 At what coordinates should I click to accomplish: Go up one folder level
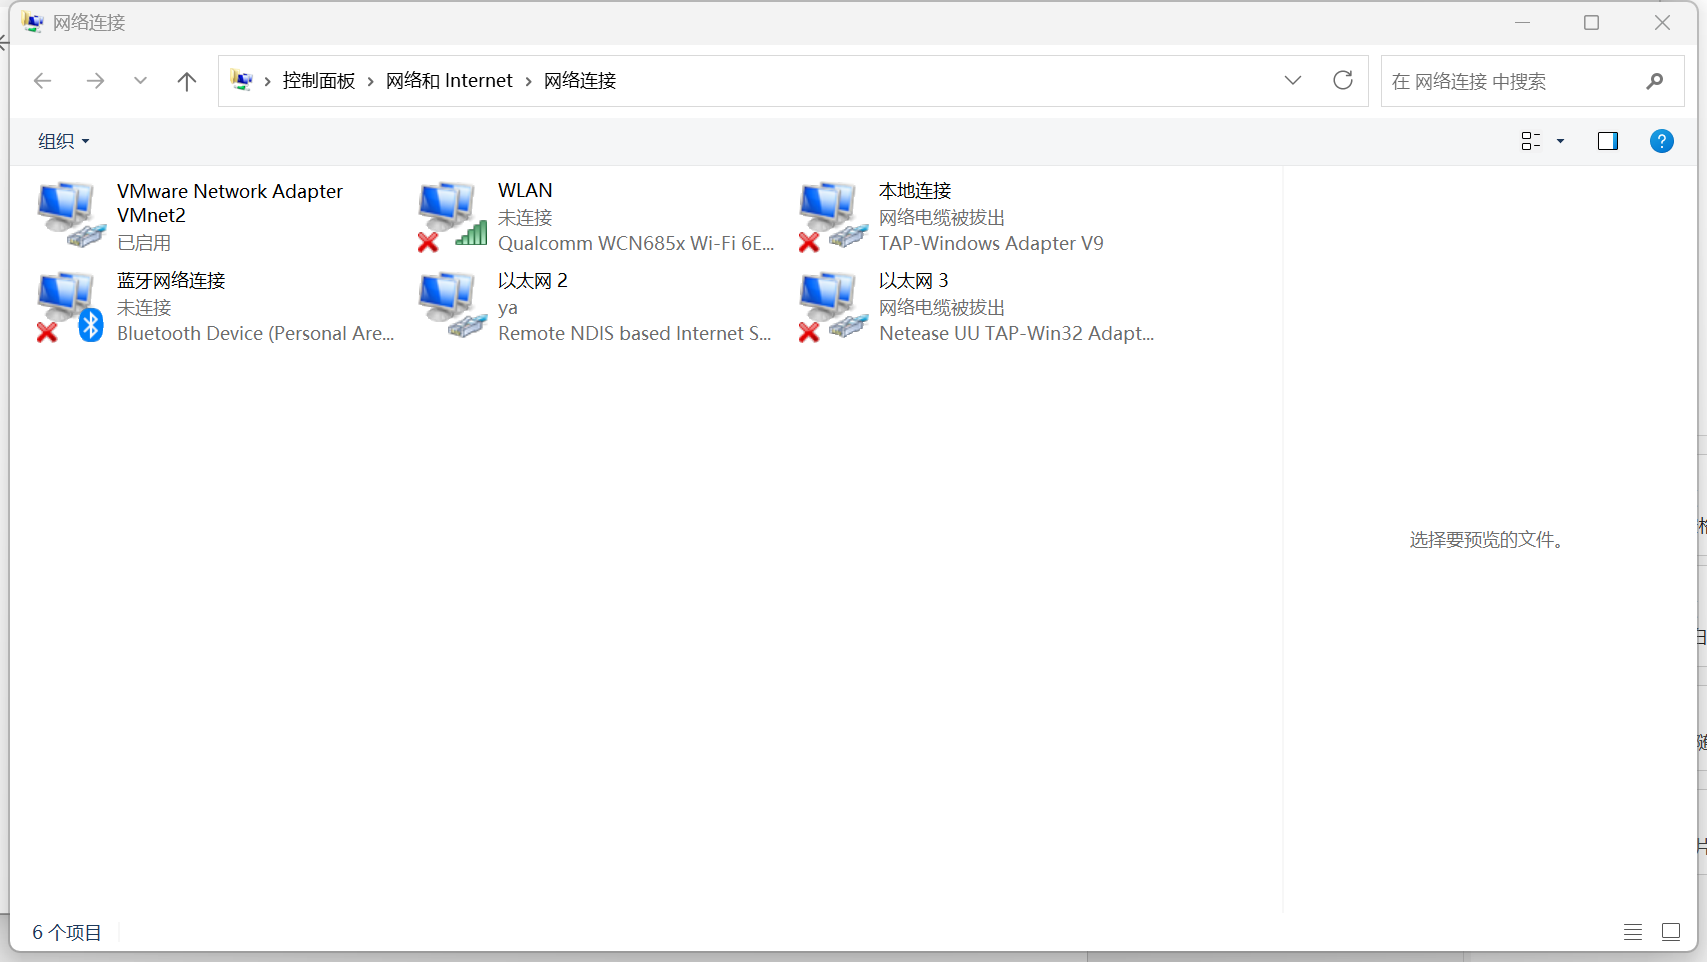coord(186,81)
